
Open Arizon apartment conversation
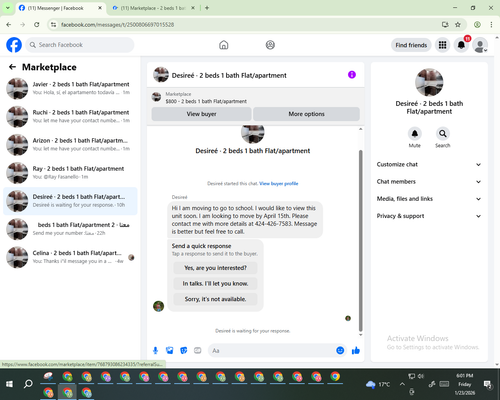coord(70,145)
